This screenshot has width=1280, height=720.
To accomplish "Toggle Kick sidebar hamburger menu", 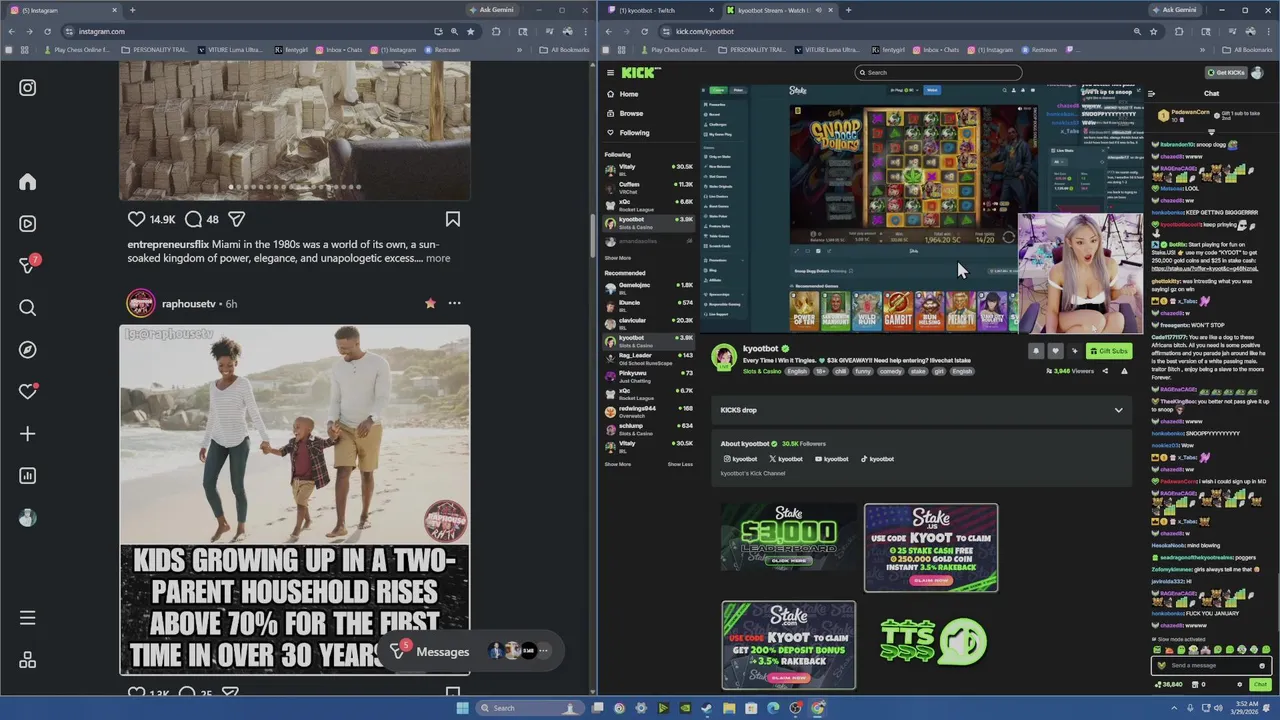I will coord(610,72).
